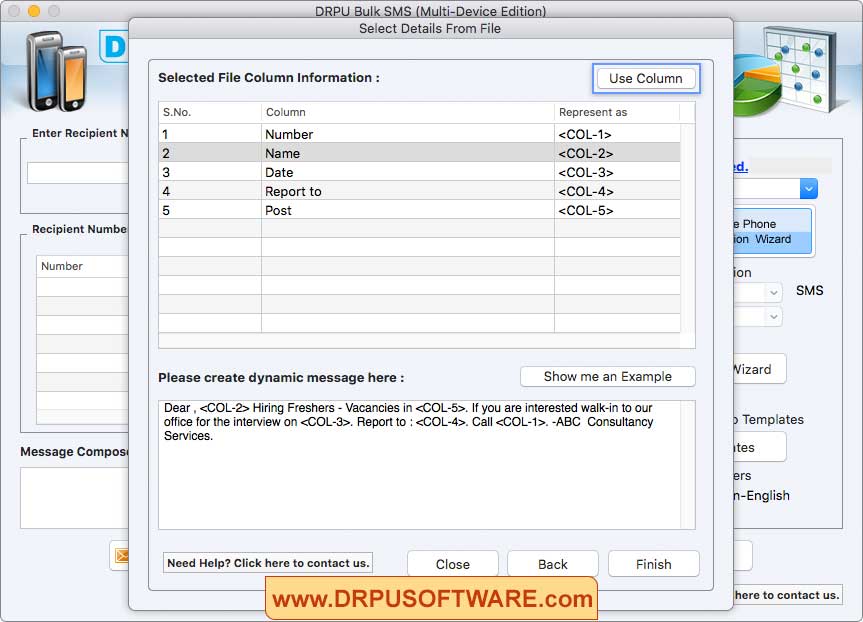863x622 pixels.
Task: Click the column table vertical scrollbar
Action: click(x=687, y=228)
